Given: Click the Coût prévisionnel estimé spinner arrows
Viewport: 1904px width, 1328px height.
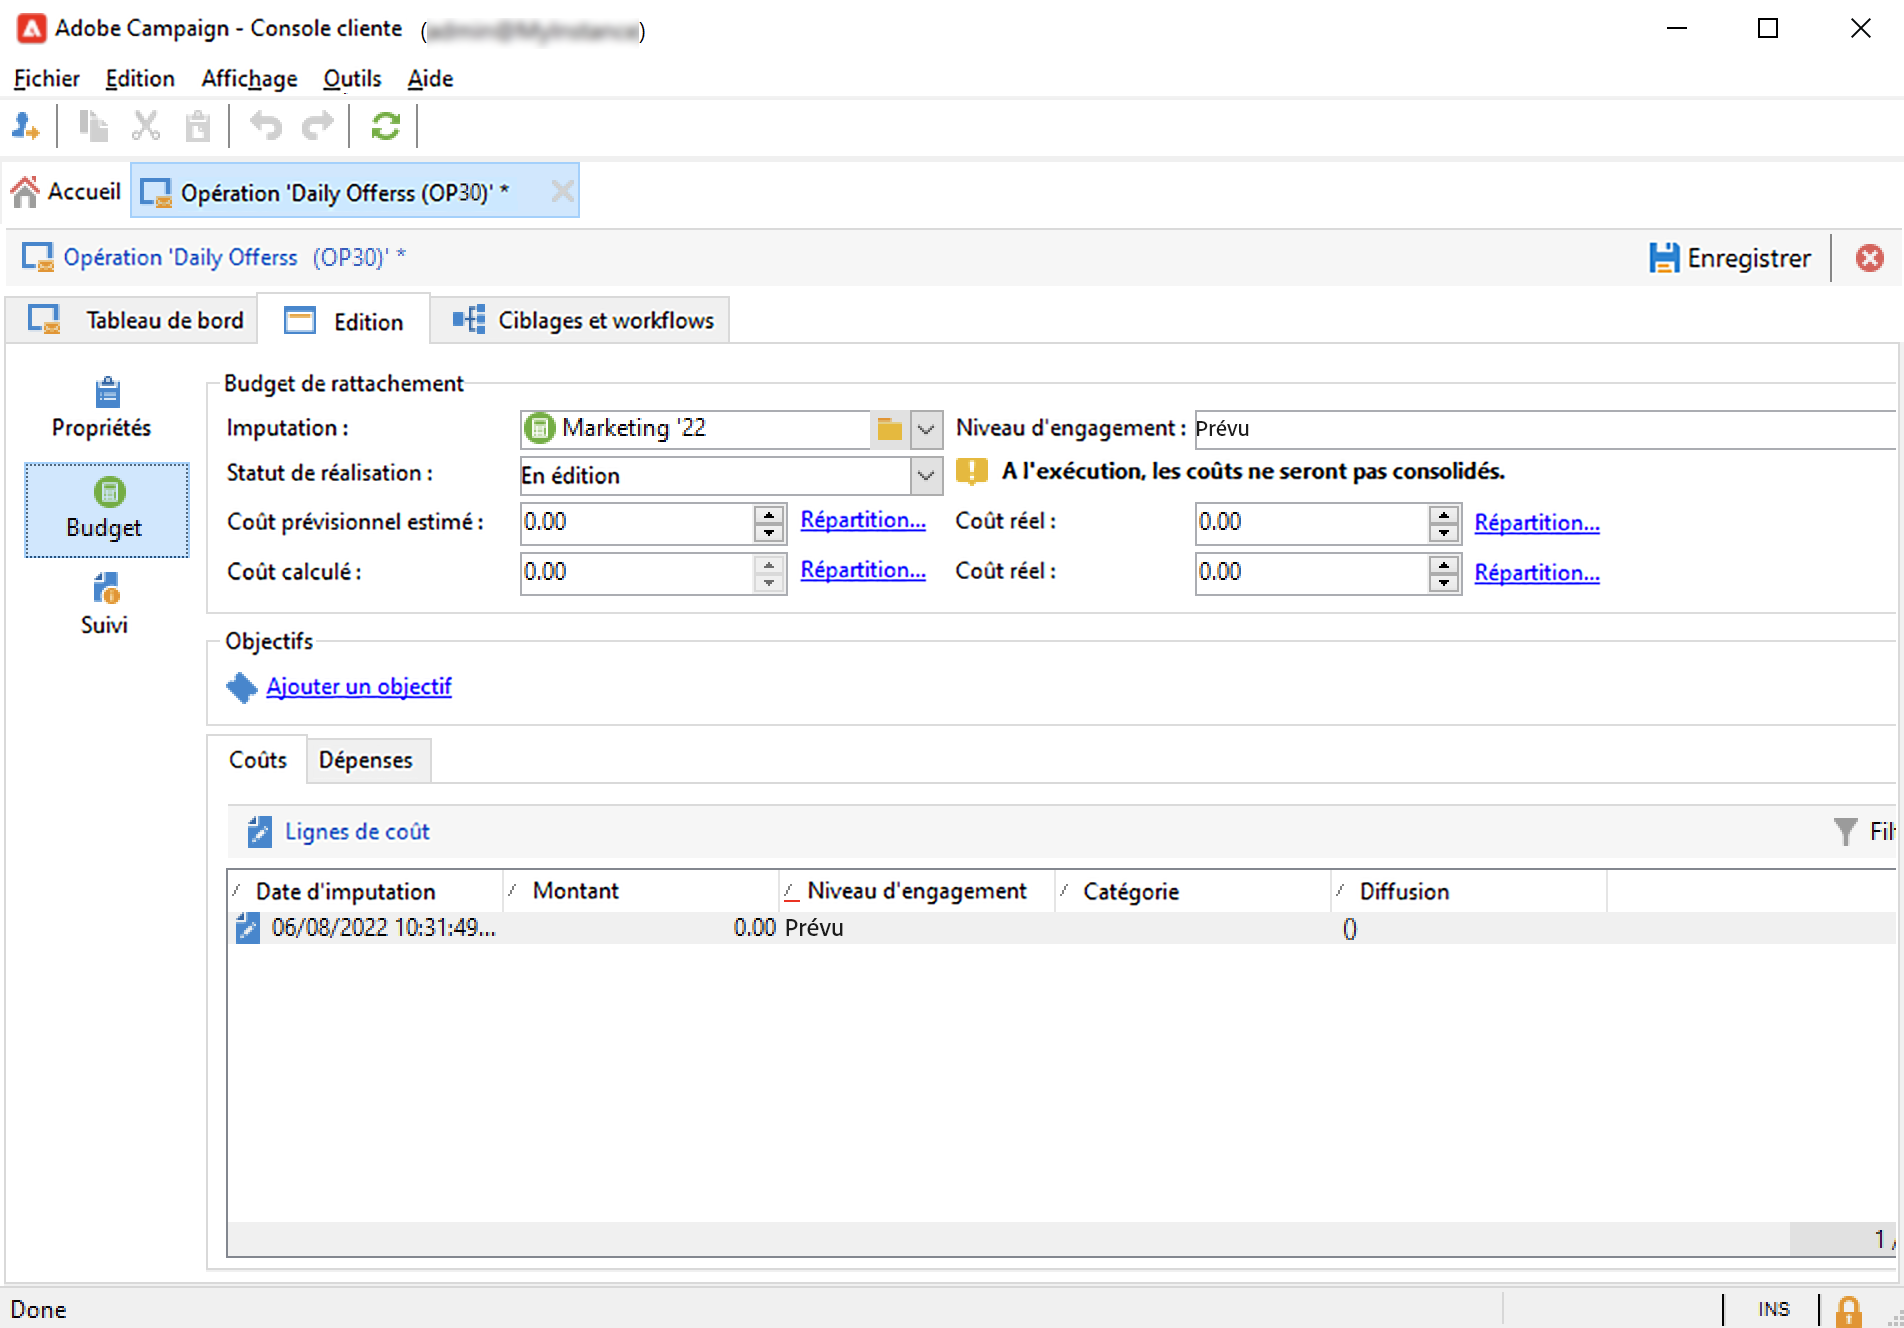Looking at the screenshot, I should point(769,523).
